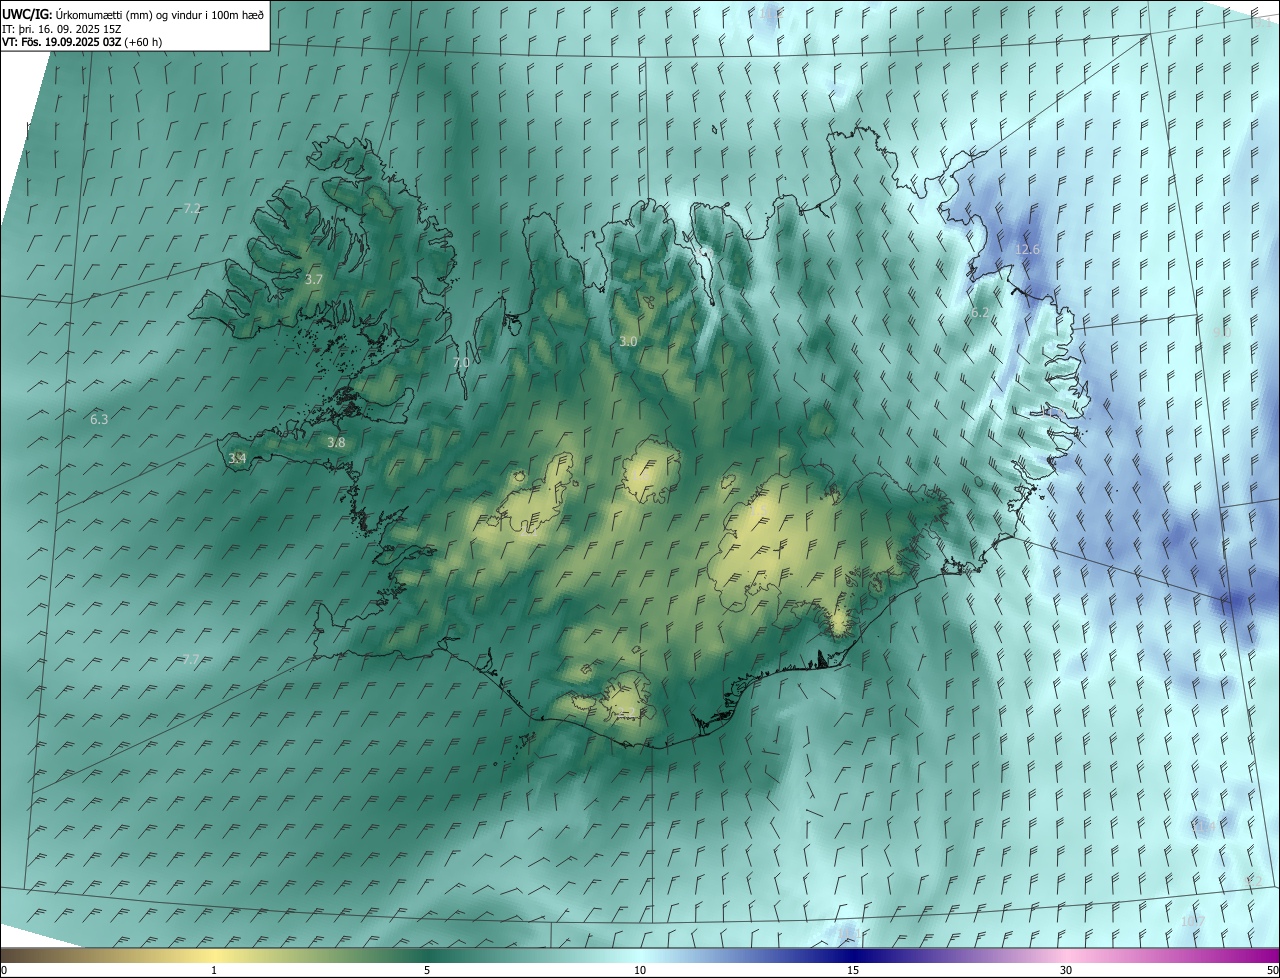Click the 10 label on the color scale

click(640, 970)
